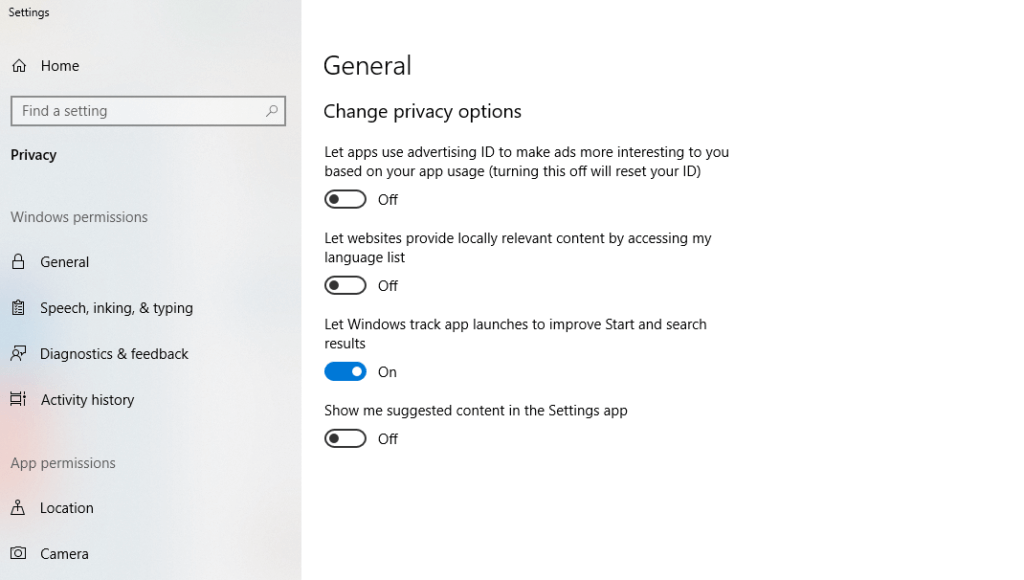Click the Diagnostics & feedback person icon
1024x580 pixels.
[16, 353]
